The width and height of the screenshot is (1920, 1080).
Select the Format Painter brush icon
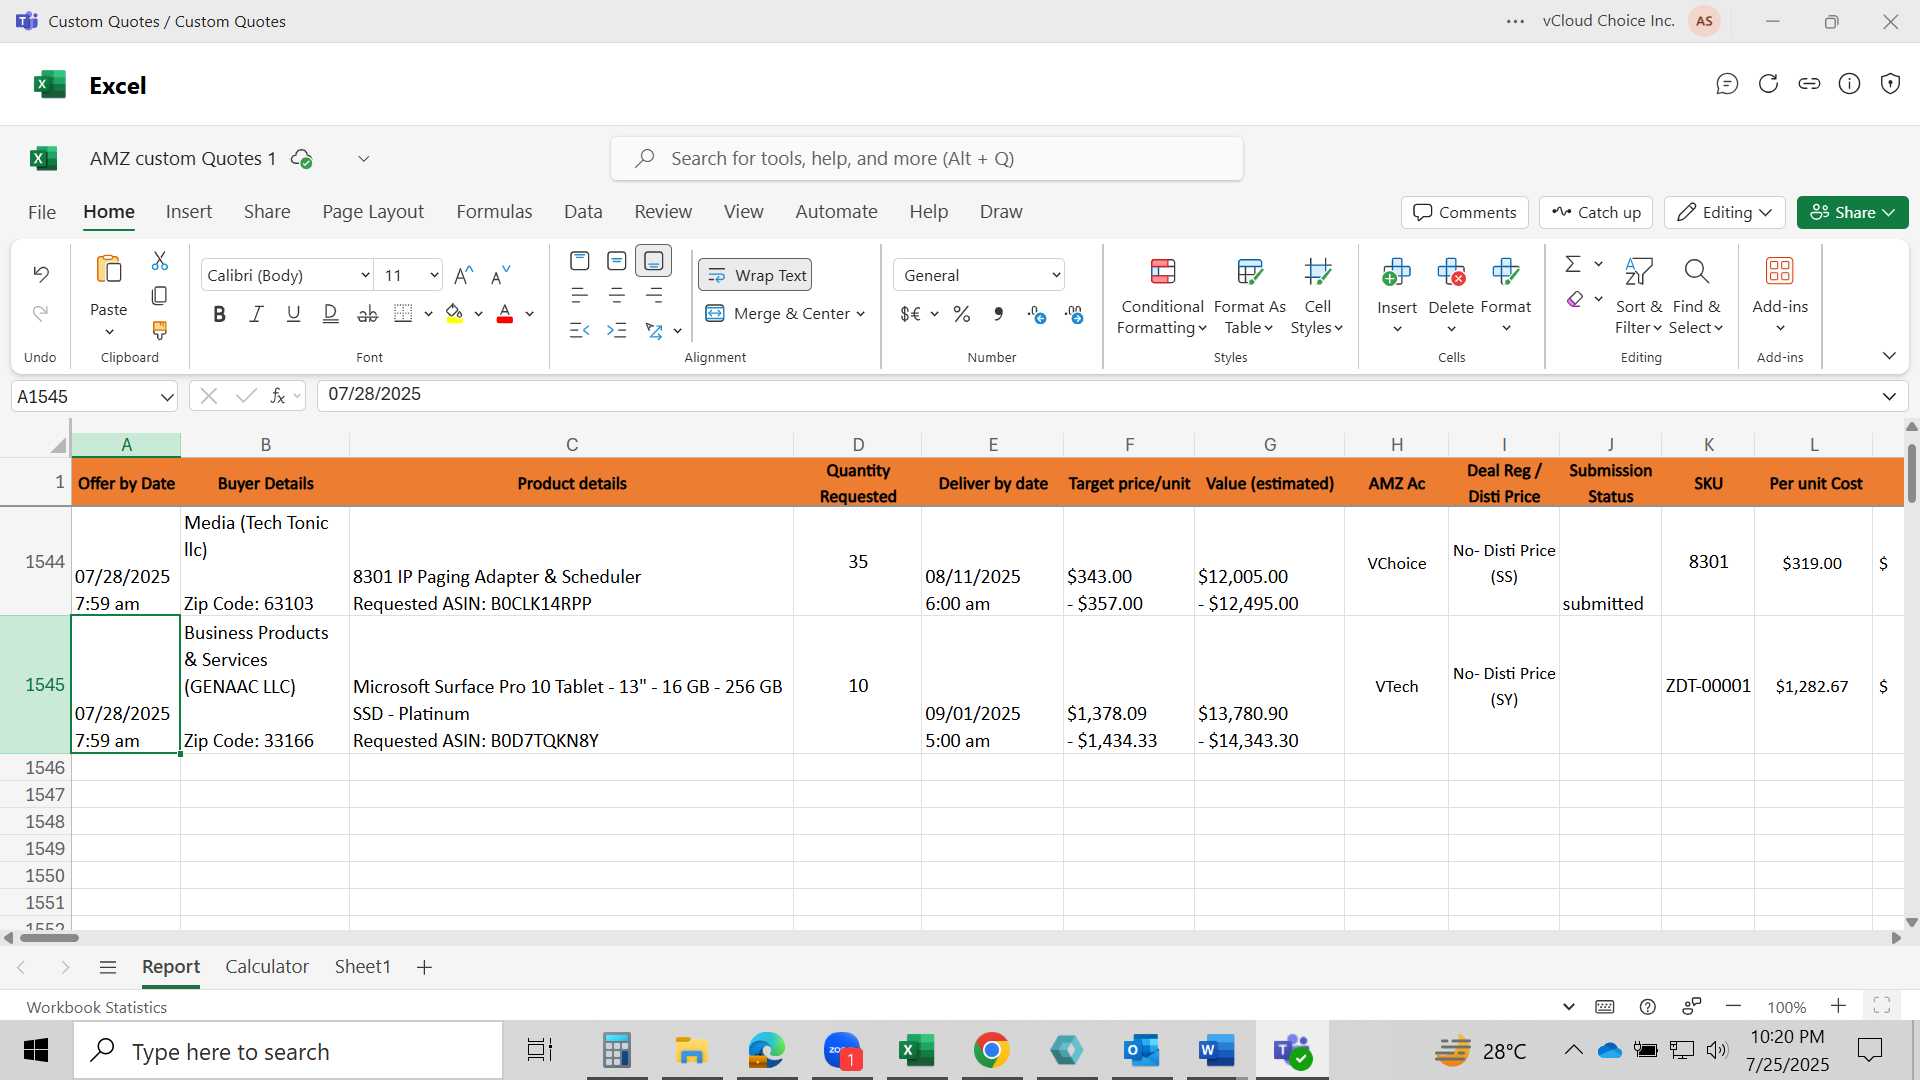tap(160, 330)
